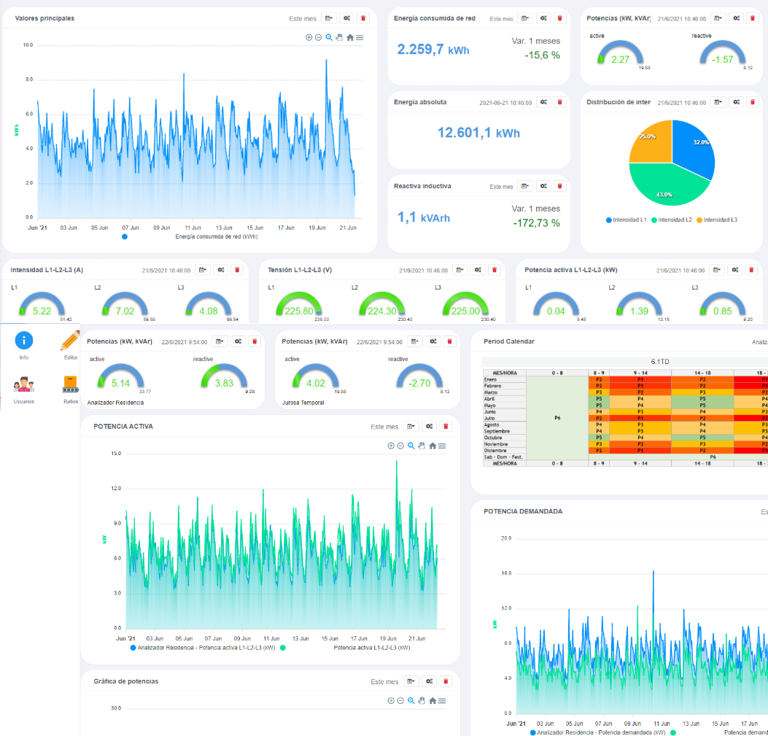Open the Usuarios people icon
Viewport: 768px width, 736px height.
[24, 385]
